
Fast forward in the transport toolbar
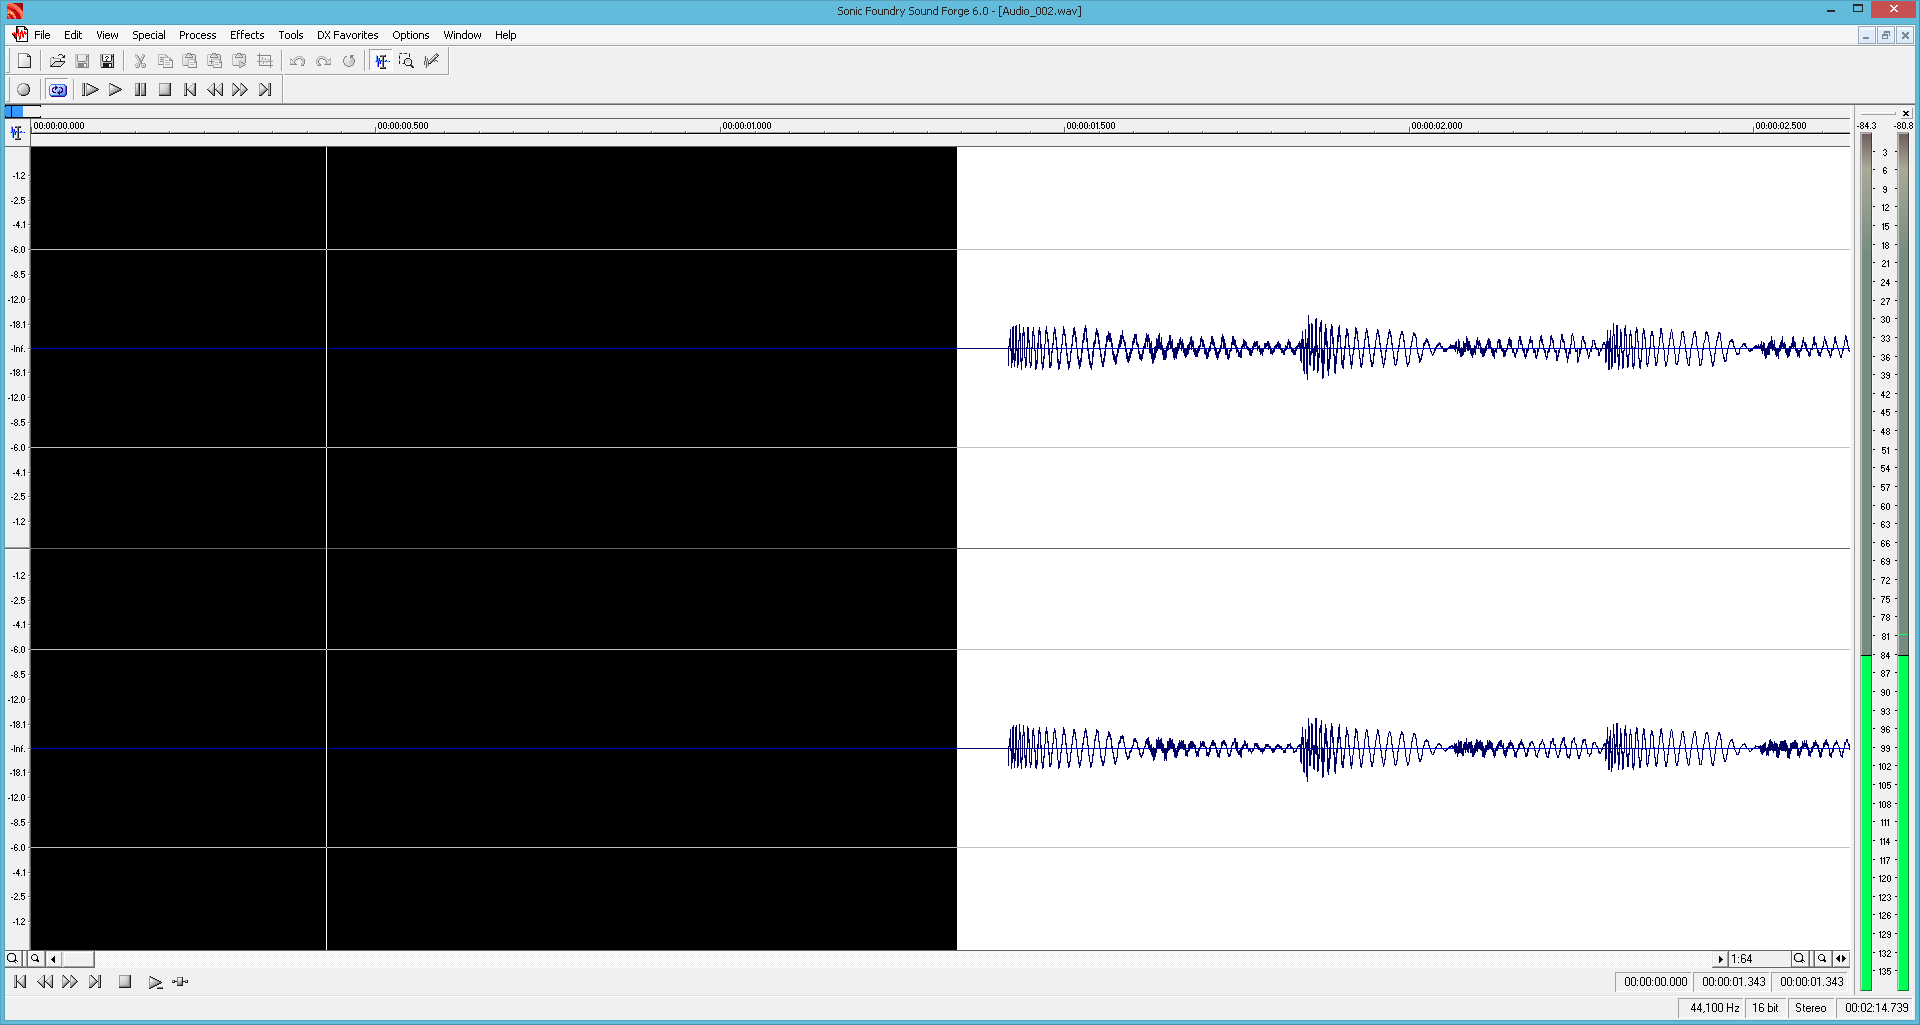pyautogui.click(x=240, y=90)
